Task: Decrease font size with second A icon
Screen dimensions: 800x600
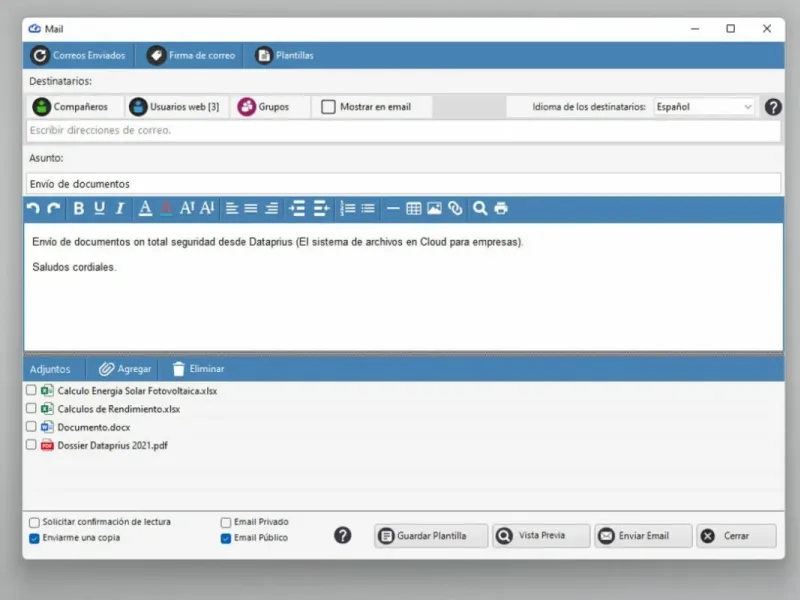Action: pyautogui.click(x=207, y=208)
